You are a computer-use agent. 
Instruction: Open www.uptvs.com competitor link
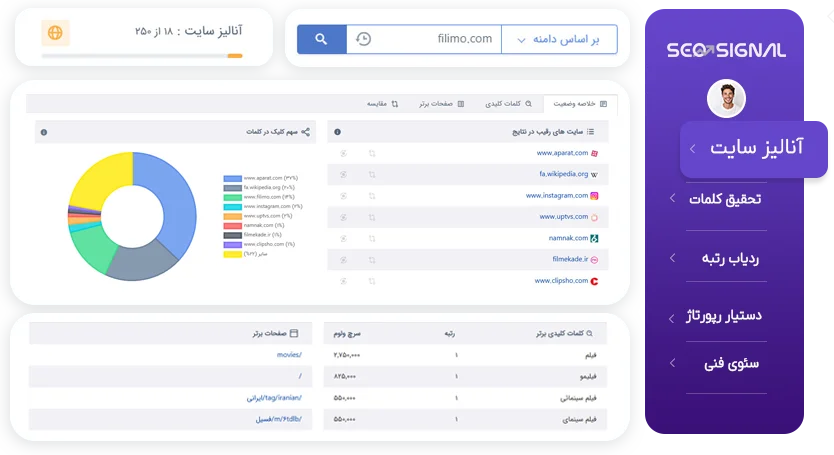[x=564, y=217]
